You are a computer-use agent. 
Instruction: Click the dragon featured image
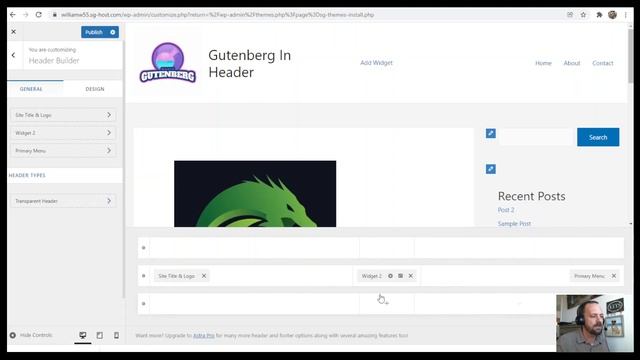point(255,194)
